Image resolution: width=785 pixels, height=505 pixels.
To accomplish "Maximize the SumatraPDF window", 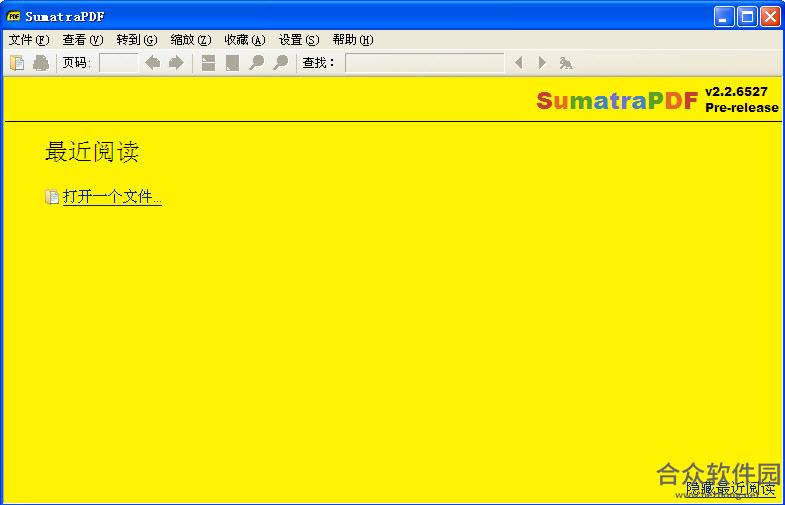I will (x=747, y=17).
